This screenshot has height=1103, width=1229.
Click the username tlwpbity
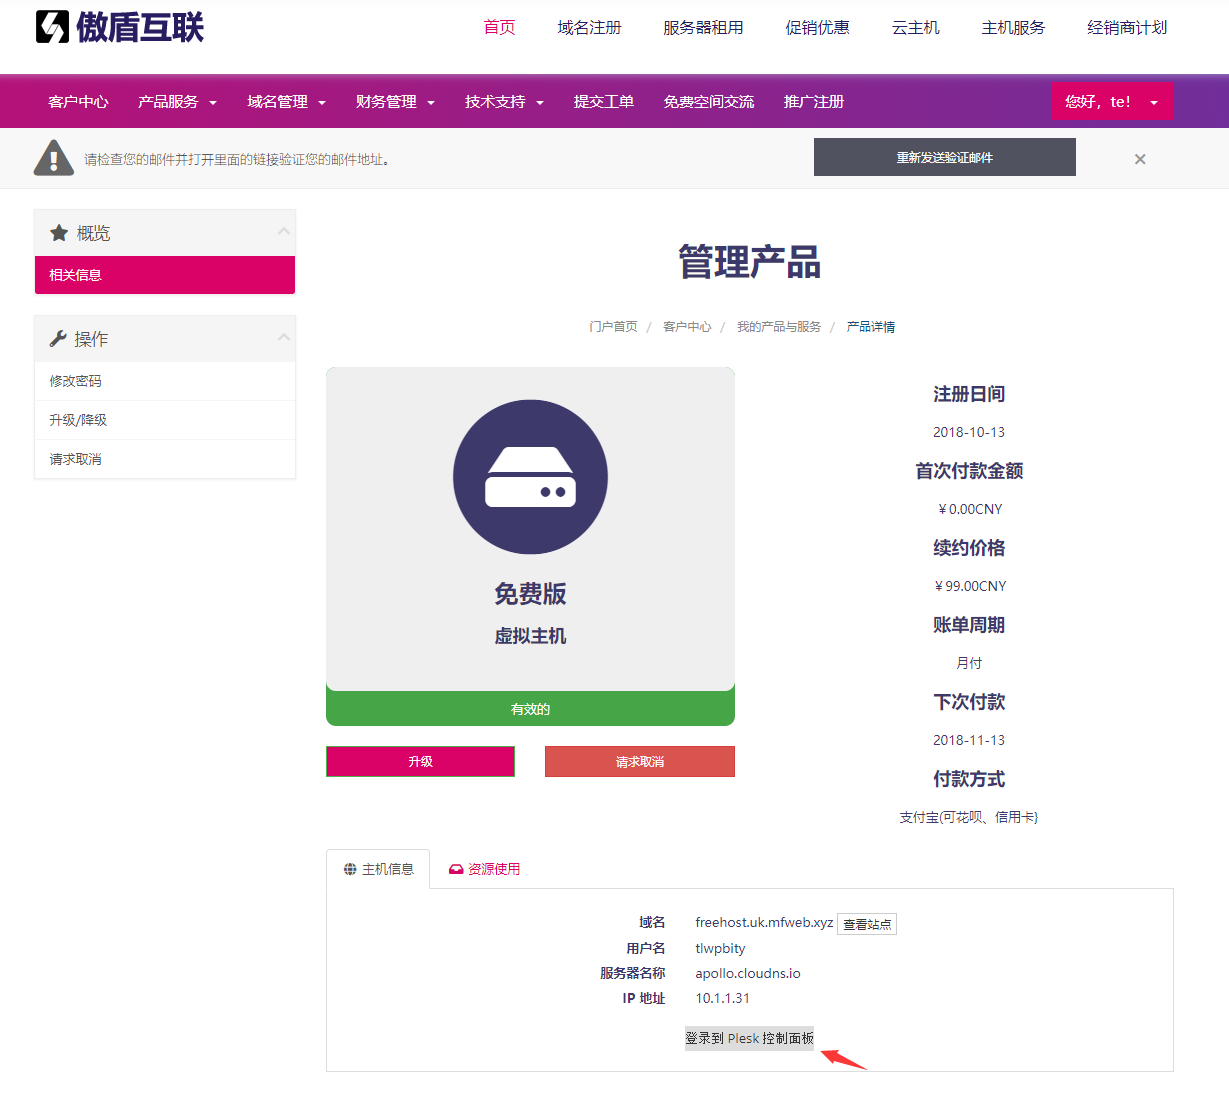coord(720,948)
